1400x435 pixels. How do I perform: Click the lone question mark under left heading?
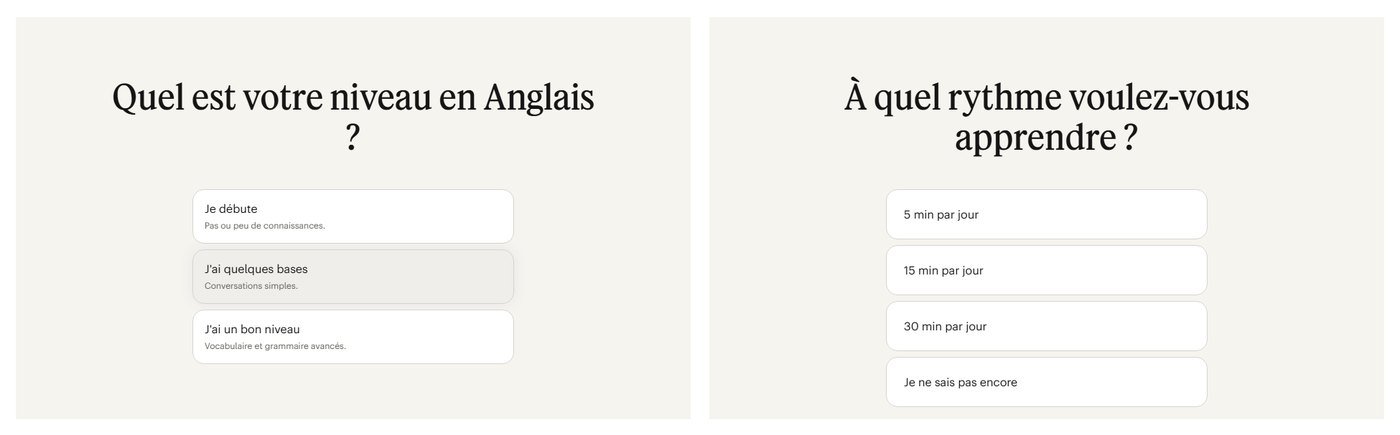pyautogui.click(x=352, y=138)
